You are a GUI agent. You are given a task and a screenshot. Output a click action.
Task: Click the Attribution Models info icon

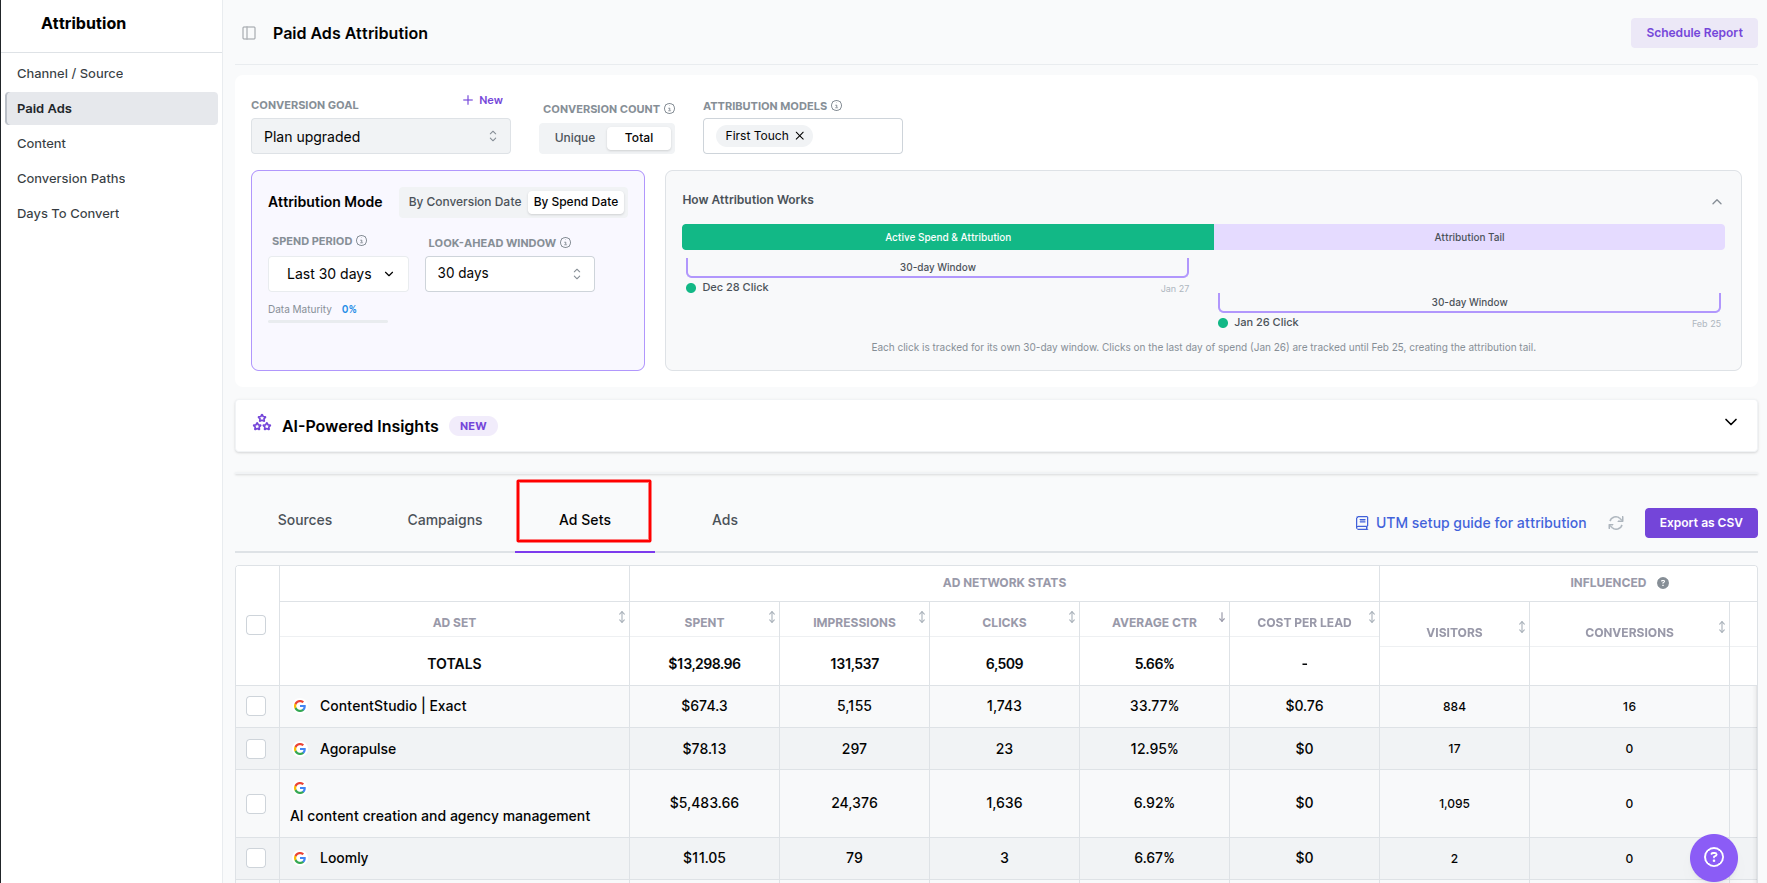pos(837,106)
